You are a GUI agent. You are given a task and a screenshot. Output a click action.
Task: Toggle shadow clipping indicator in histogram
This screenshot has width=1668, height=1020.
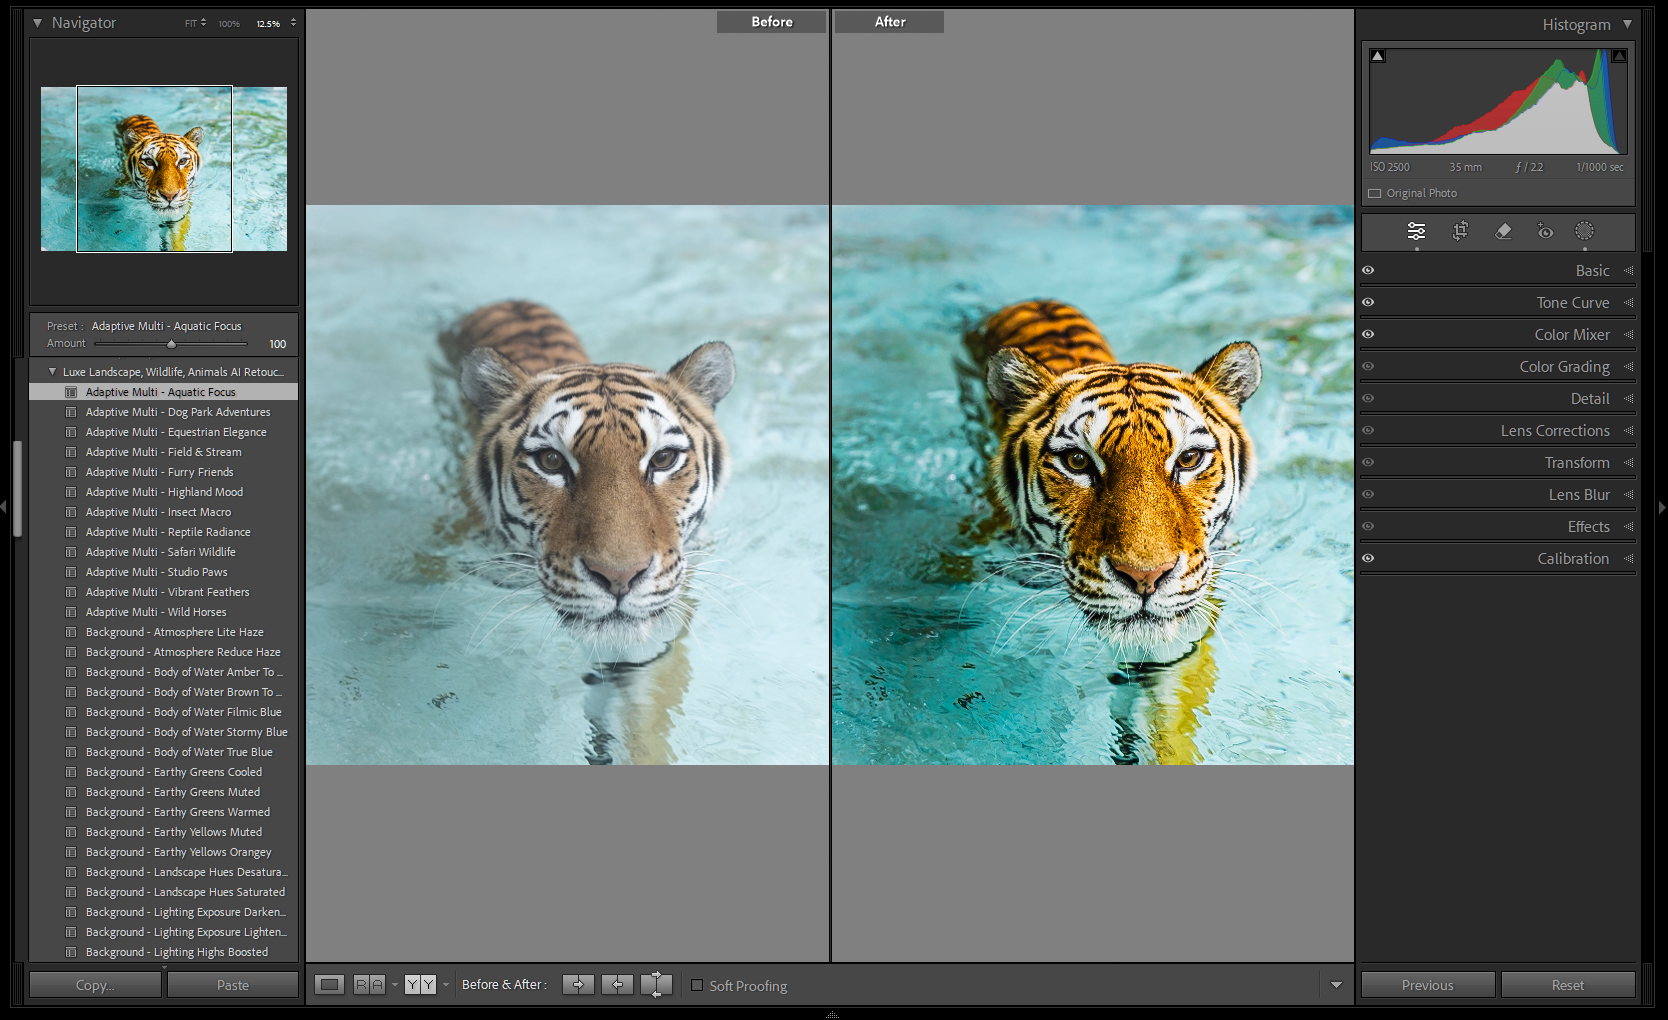coord(1378,56)
